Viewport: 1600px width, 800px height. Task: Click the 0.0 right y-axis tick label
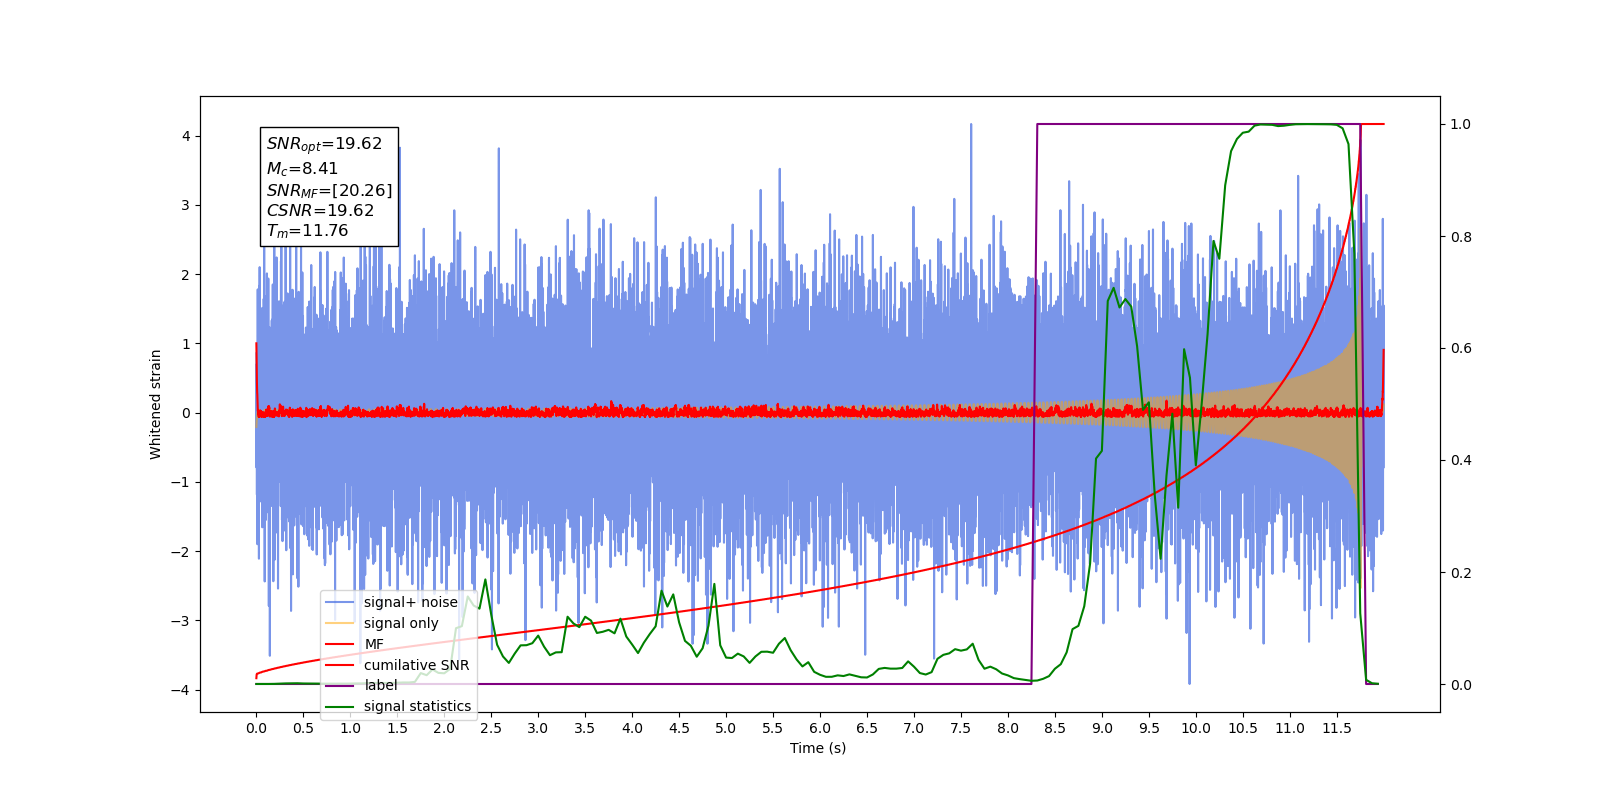[x=1461, y=685]
